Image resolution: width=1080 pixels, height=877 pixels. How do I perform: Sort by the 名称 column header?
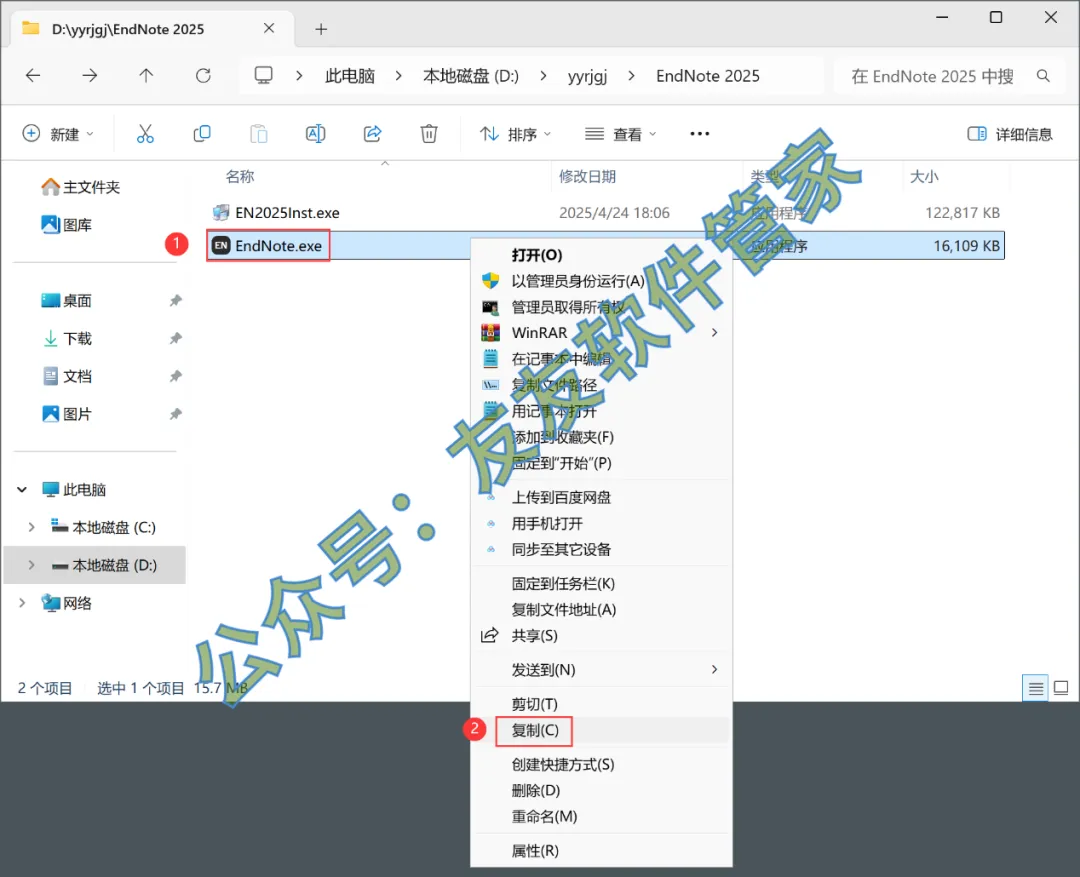240,176
